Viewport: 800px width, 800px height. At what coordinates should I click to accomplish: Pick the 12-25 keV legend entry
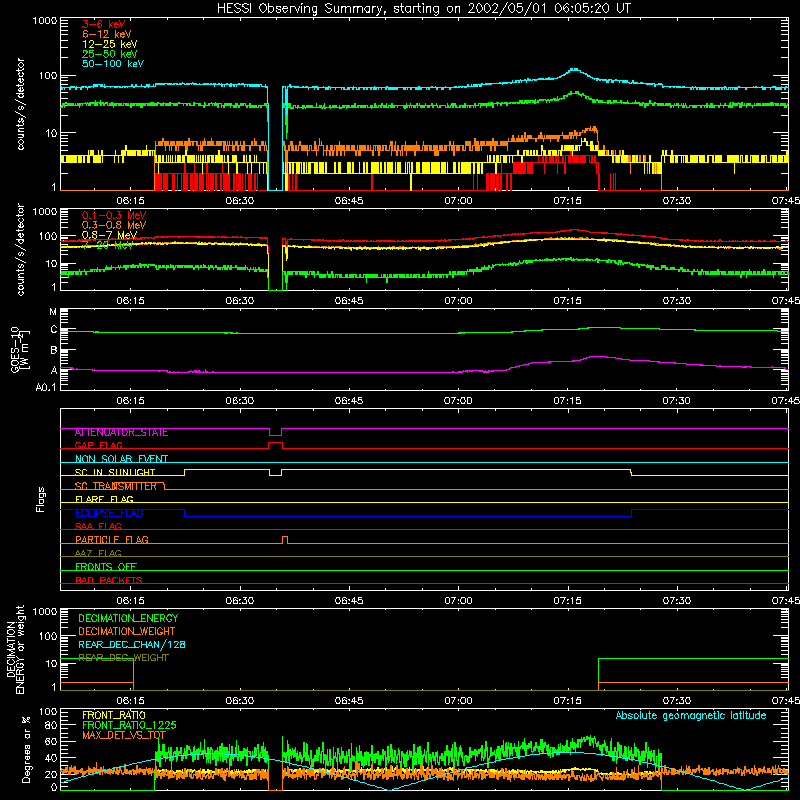[x=109, y=44]
